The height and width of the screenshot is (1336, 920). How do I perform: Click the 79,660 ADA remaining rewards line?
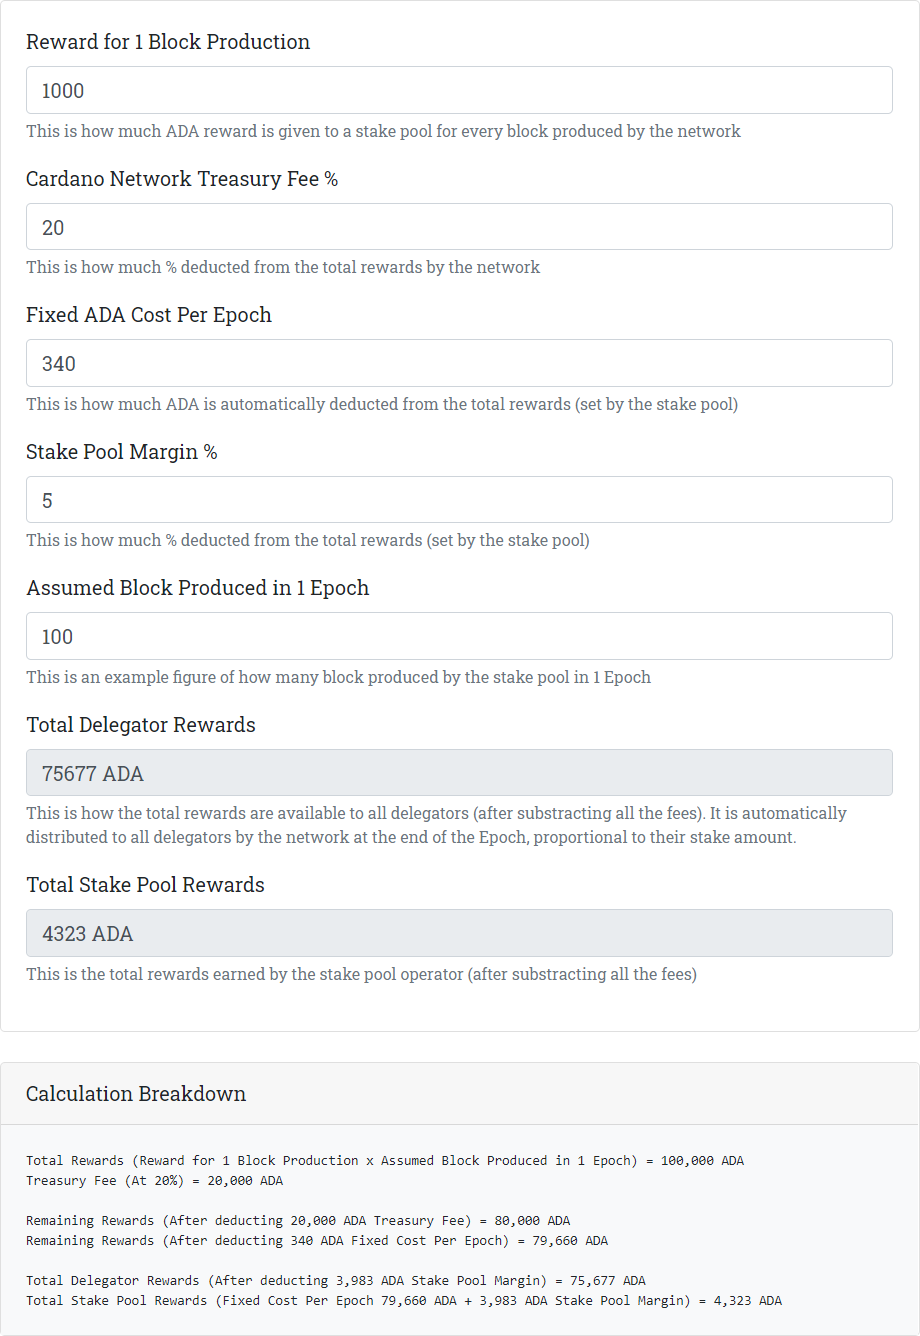pos(317,1241)
